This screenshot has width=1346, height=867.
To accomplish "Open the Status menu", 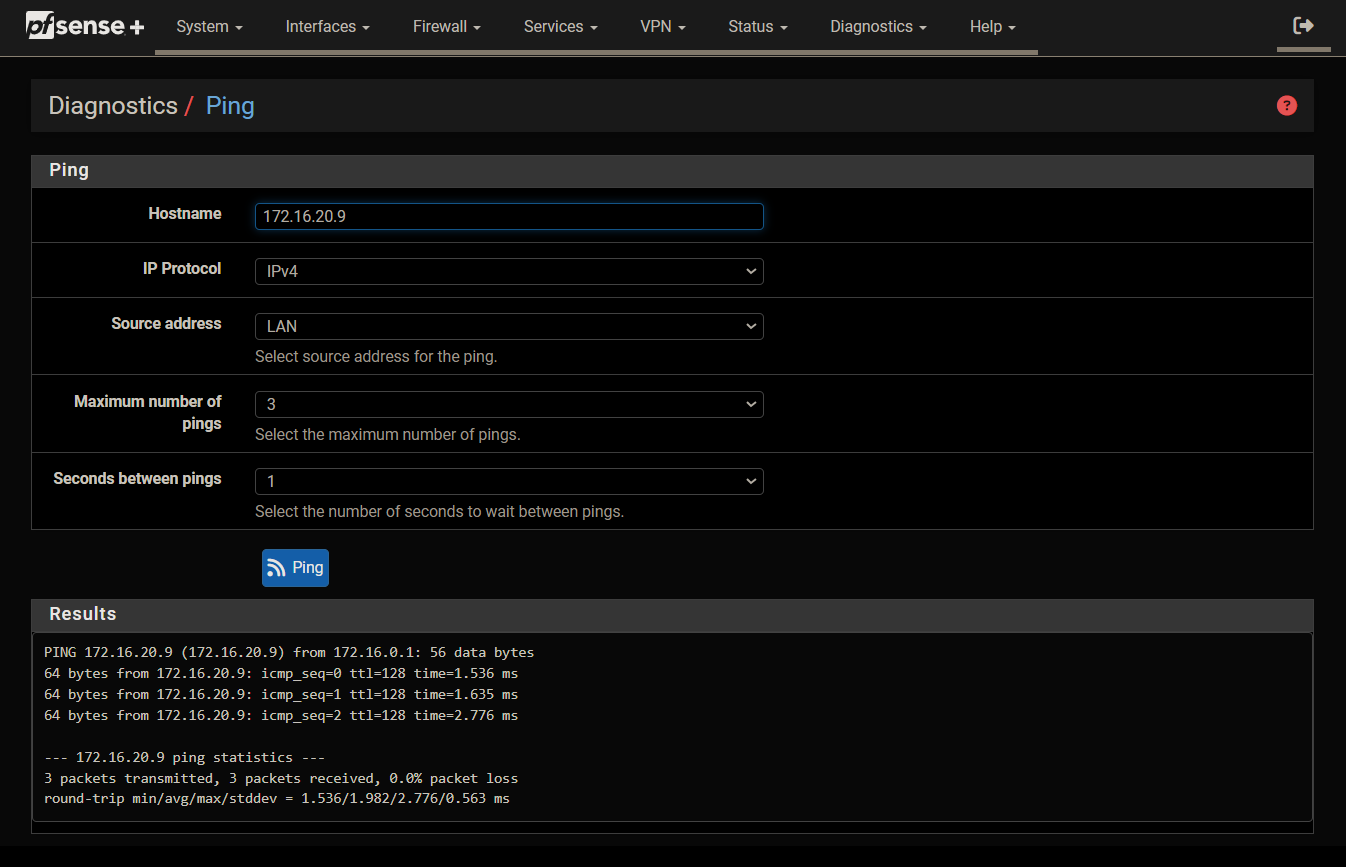I will [758, 27].
